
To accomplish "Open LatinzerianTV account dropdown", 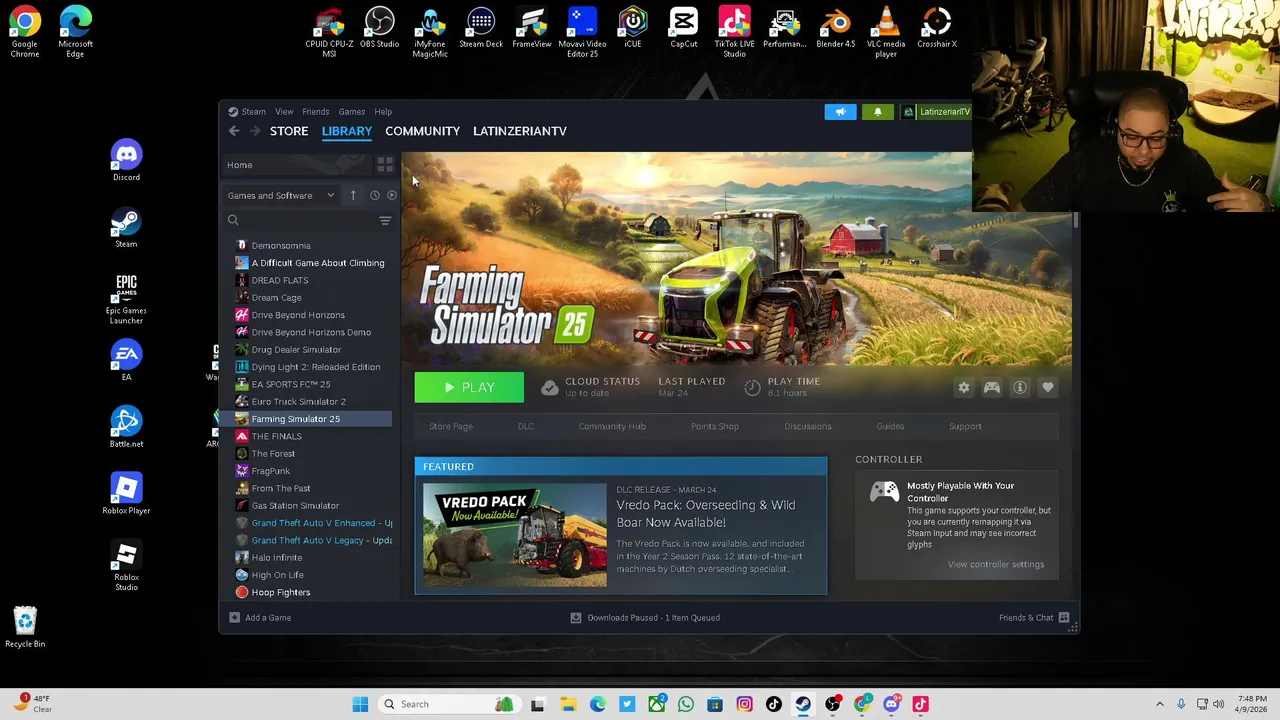I will coord(936,112).
